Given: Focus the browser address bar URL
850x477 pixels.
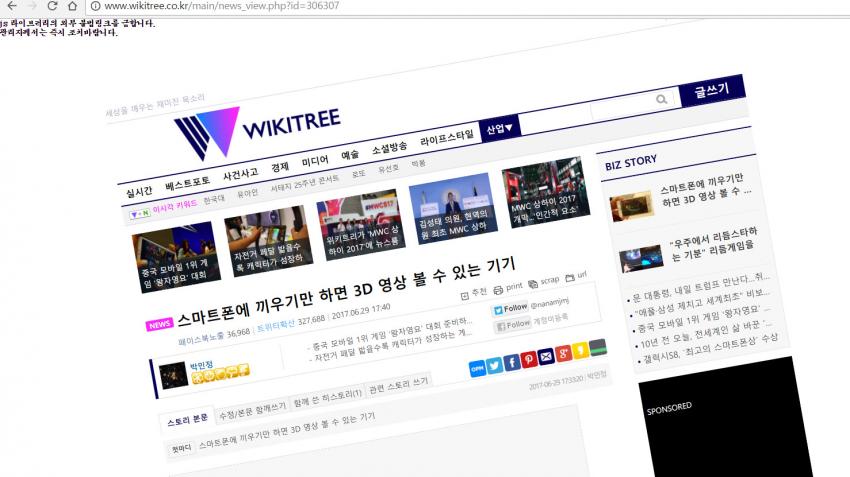Looking at the screenshot, I should 221,6.
